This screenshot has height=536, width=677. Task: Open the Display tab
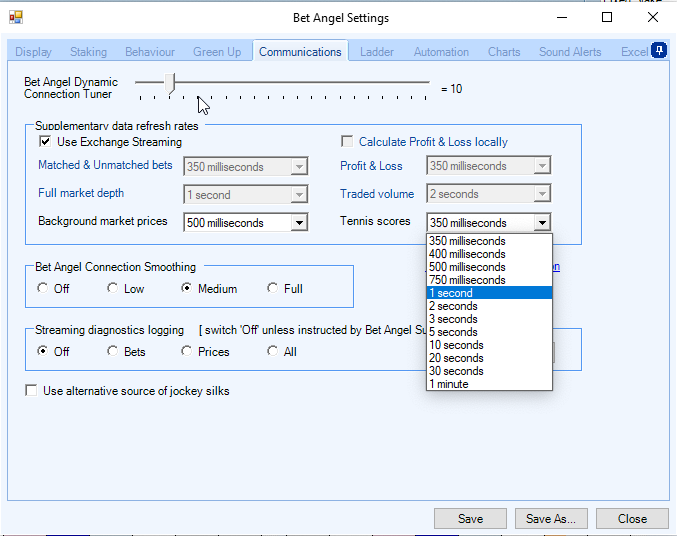pyautogui.click(x=33, y=52)
